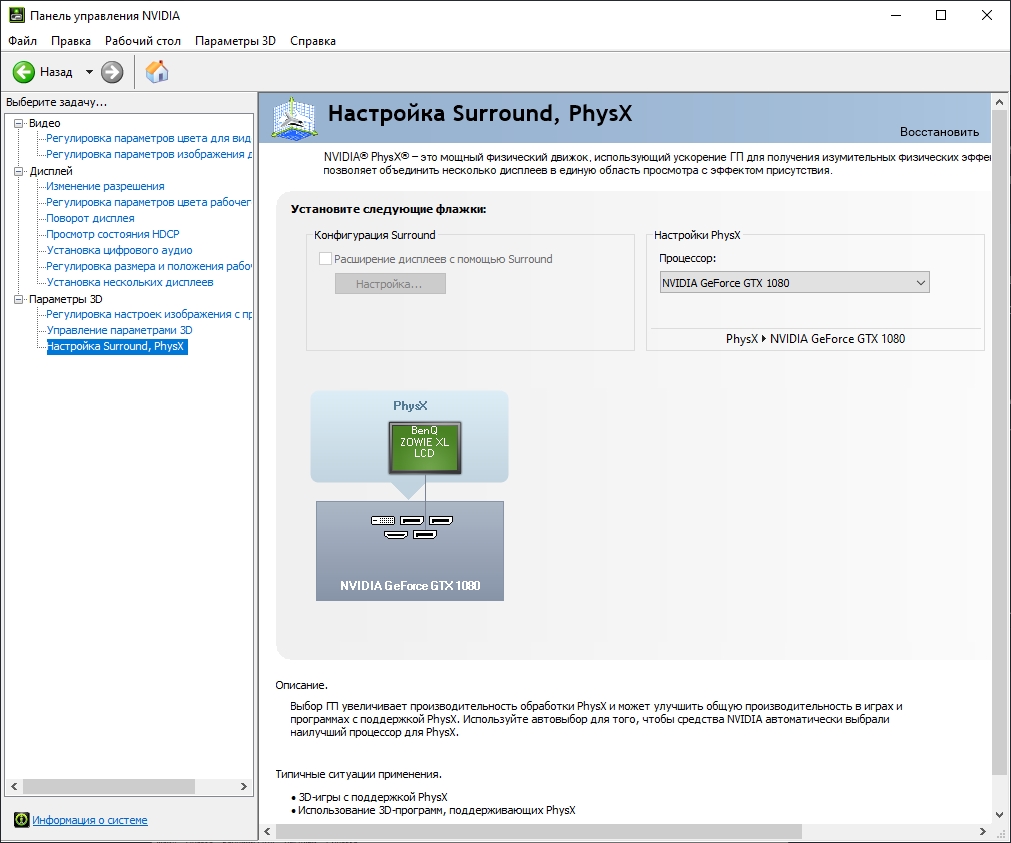Open Установка нескольких дисплеев task
This screenshot has height=843, width=1011.
130,283
